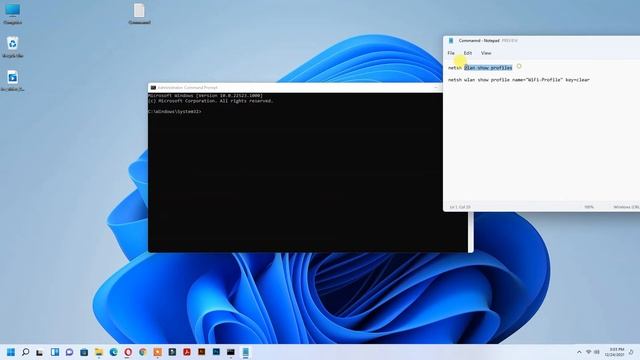
Task: Open the Windows Start menu
Action: pos(11,352)
